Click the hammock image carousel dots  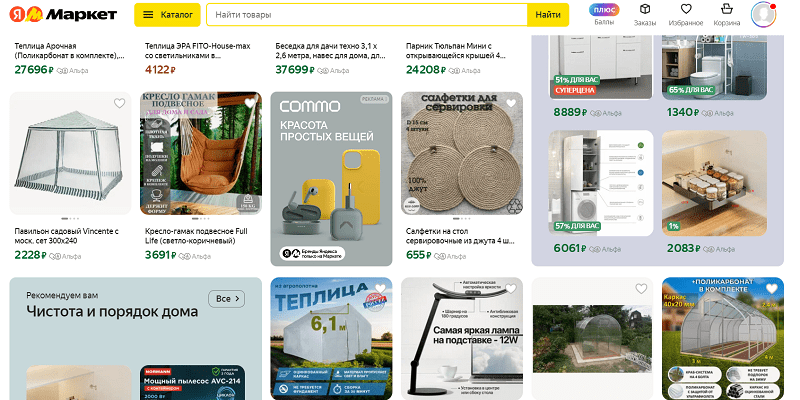click(201, 218)
